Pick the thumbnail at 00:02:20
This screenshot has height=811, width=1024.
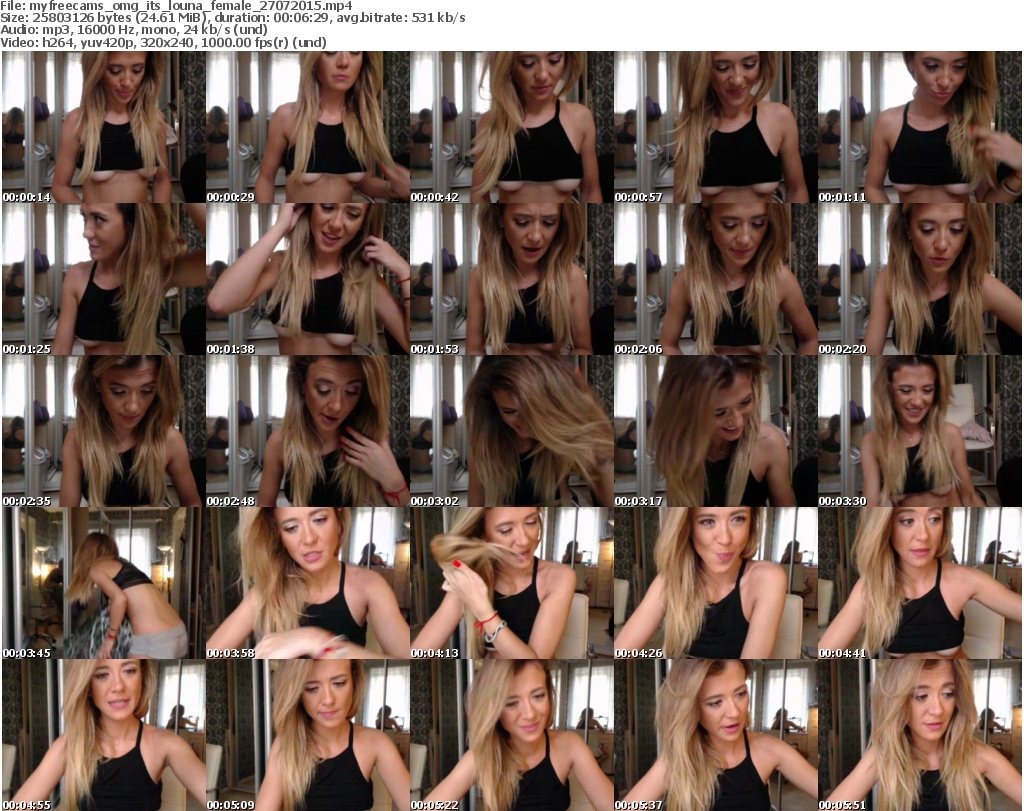point(920,279)
